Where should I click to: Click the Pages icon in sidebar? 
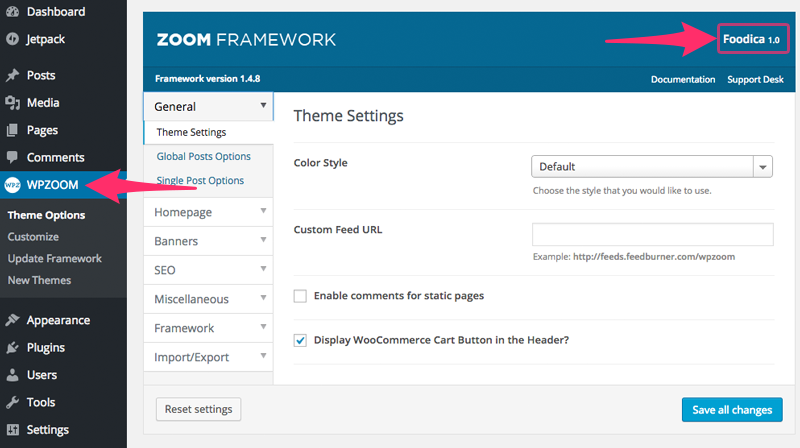[12, 130]
